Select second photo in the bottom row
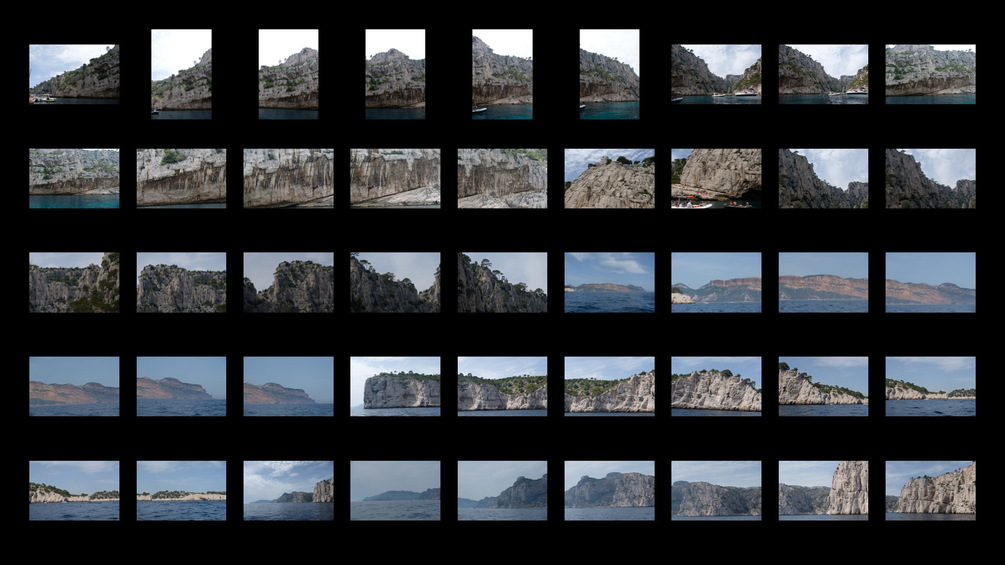The image size is (1005, 565). pos(181,491)
